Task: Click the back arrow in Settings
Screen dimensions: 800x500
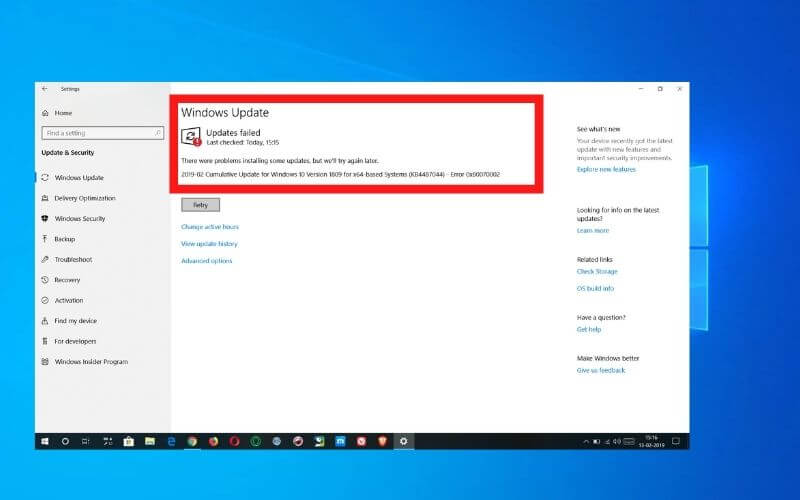Action: [44, 89]
